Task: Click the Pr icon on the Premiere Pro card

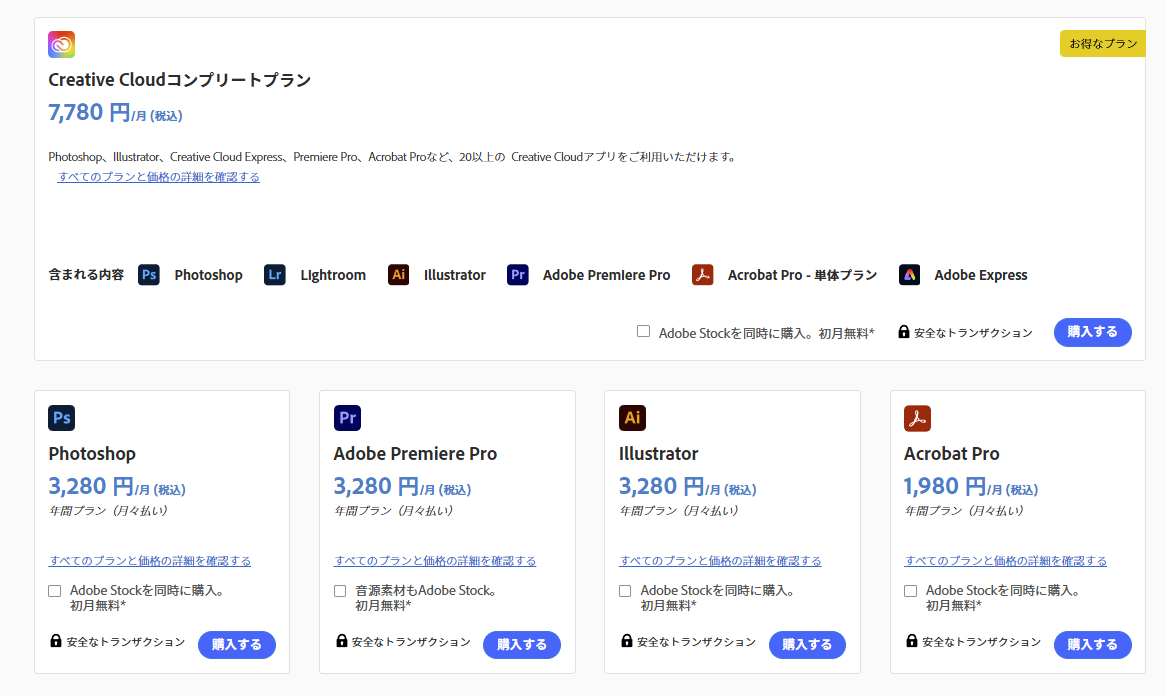Action: coord(347,418)
